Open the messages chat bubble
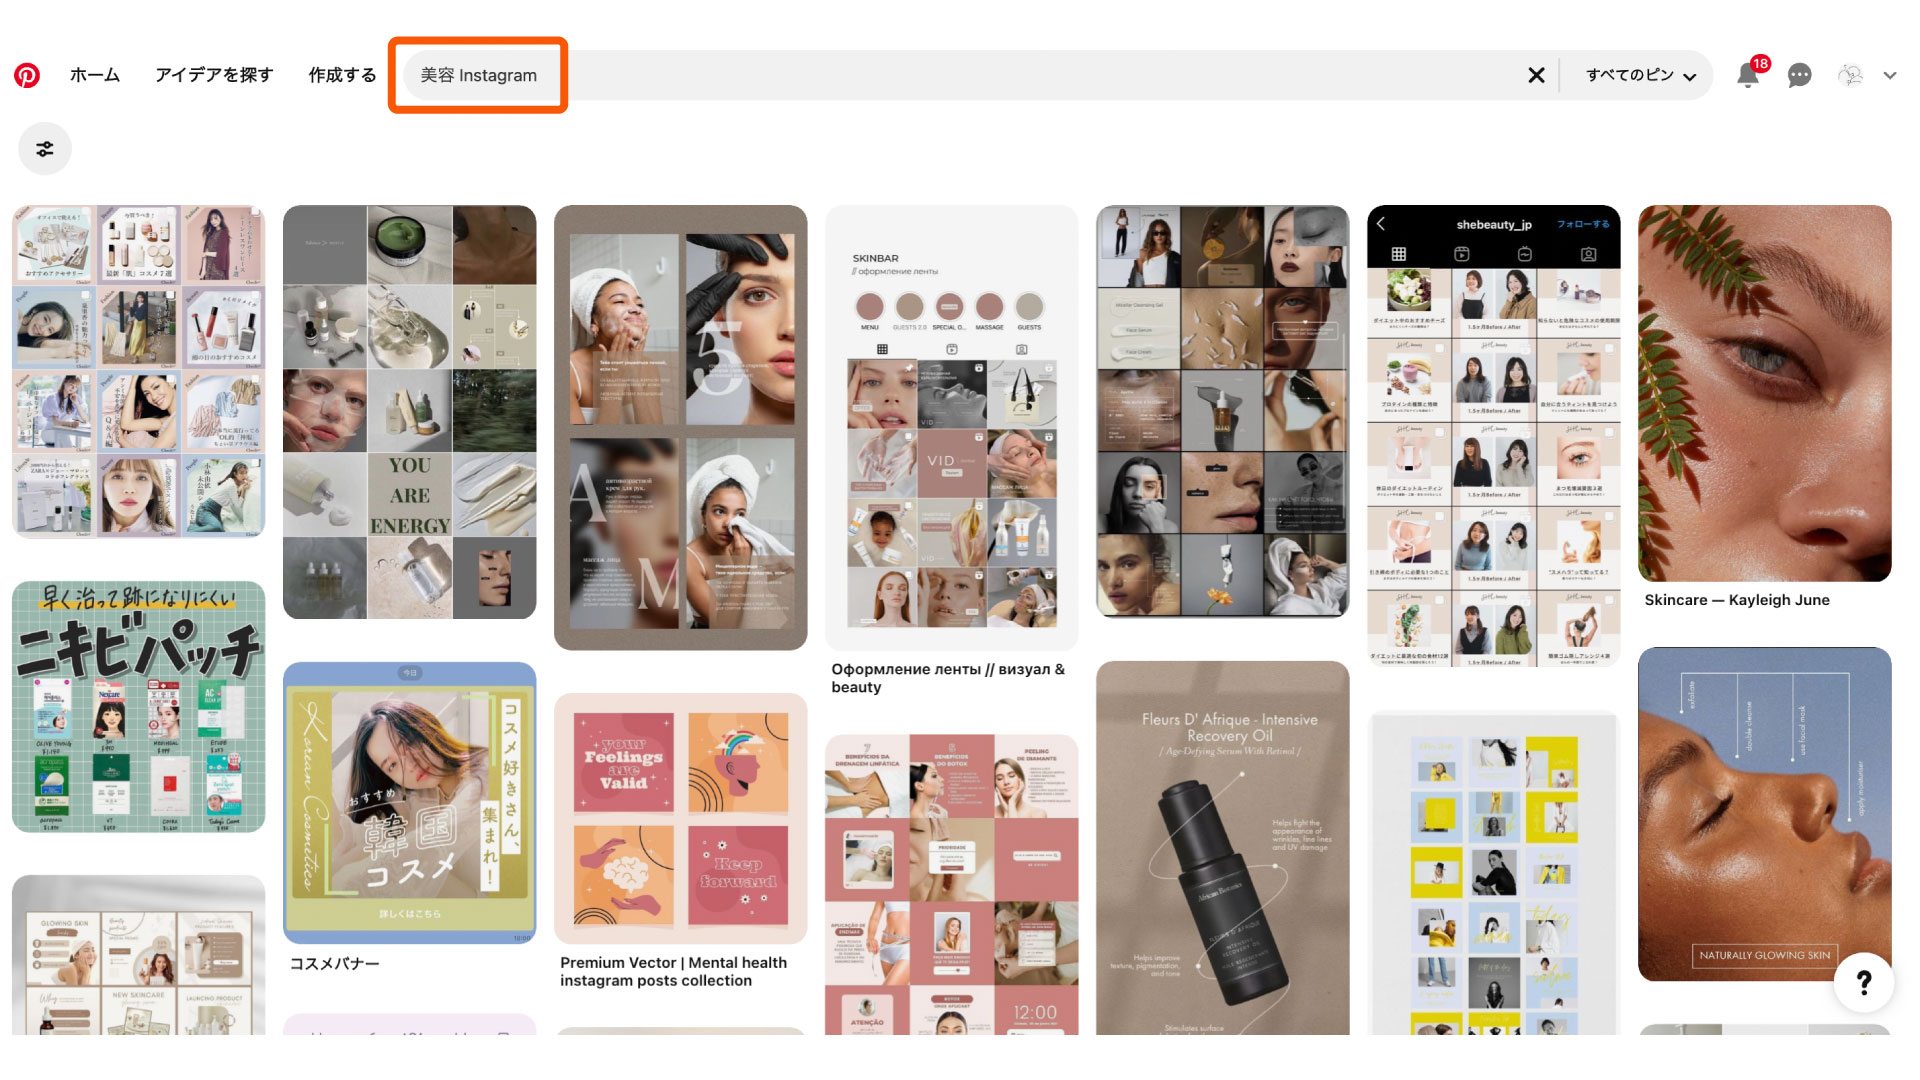 1799,75
